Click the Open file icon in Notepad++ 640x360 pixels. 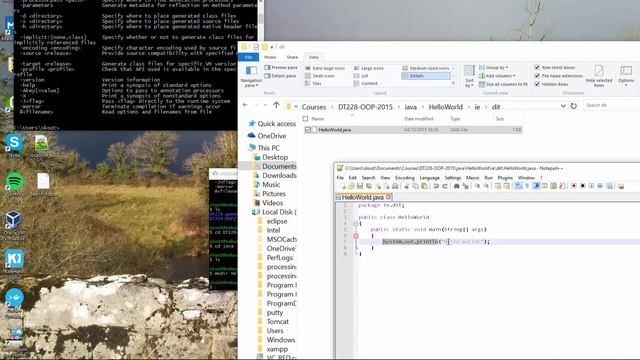pos(351,186)
